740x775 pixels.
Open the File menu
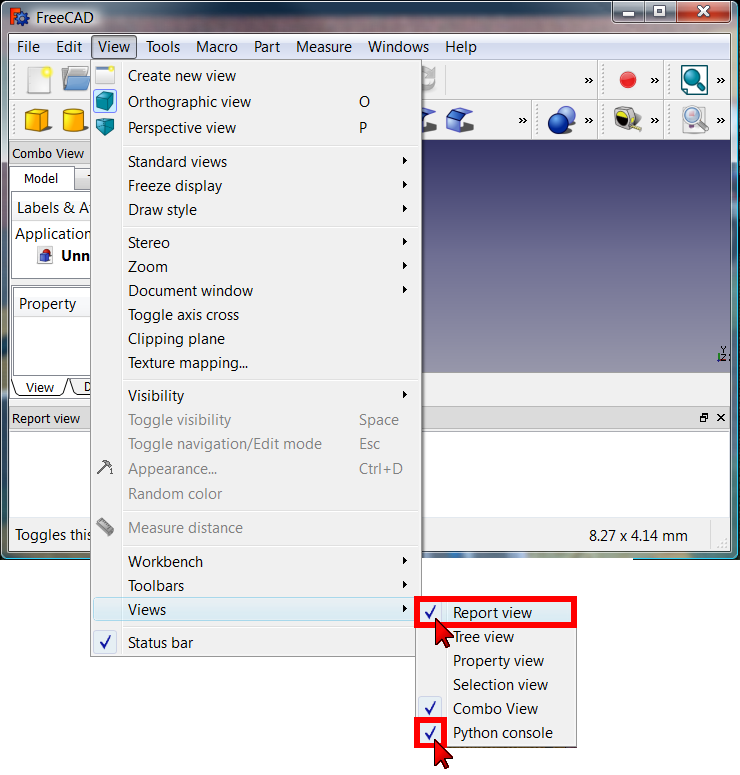(x=28, y=47)
